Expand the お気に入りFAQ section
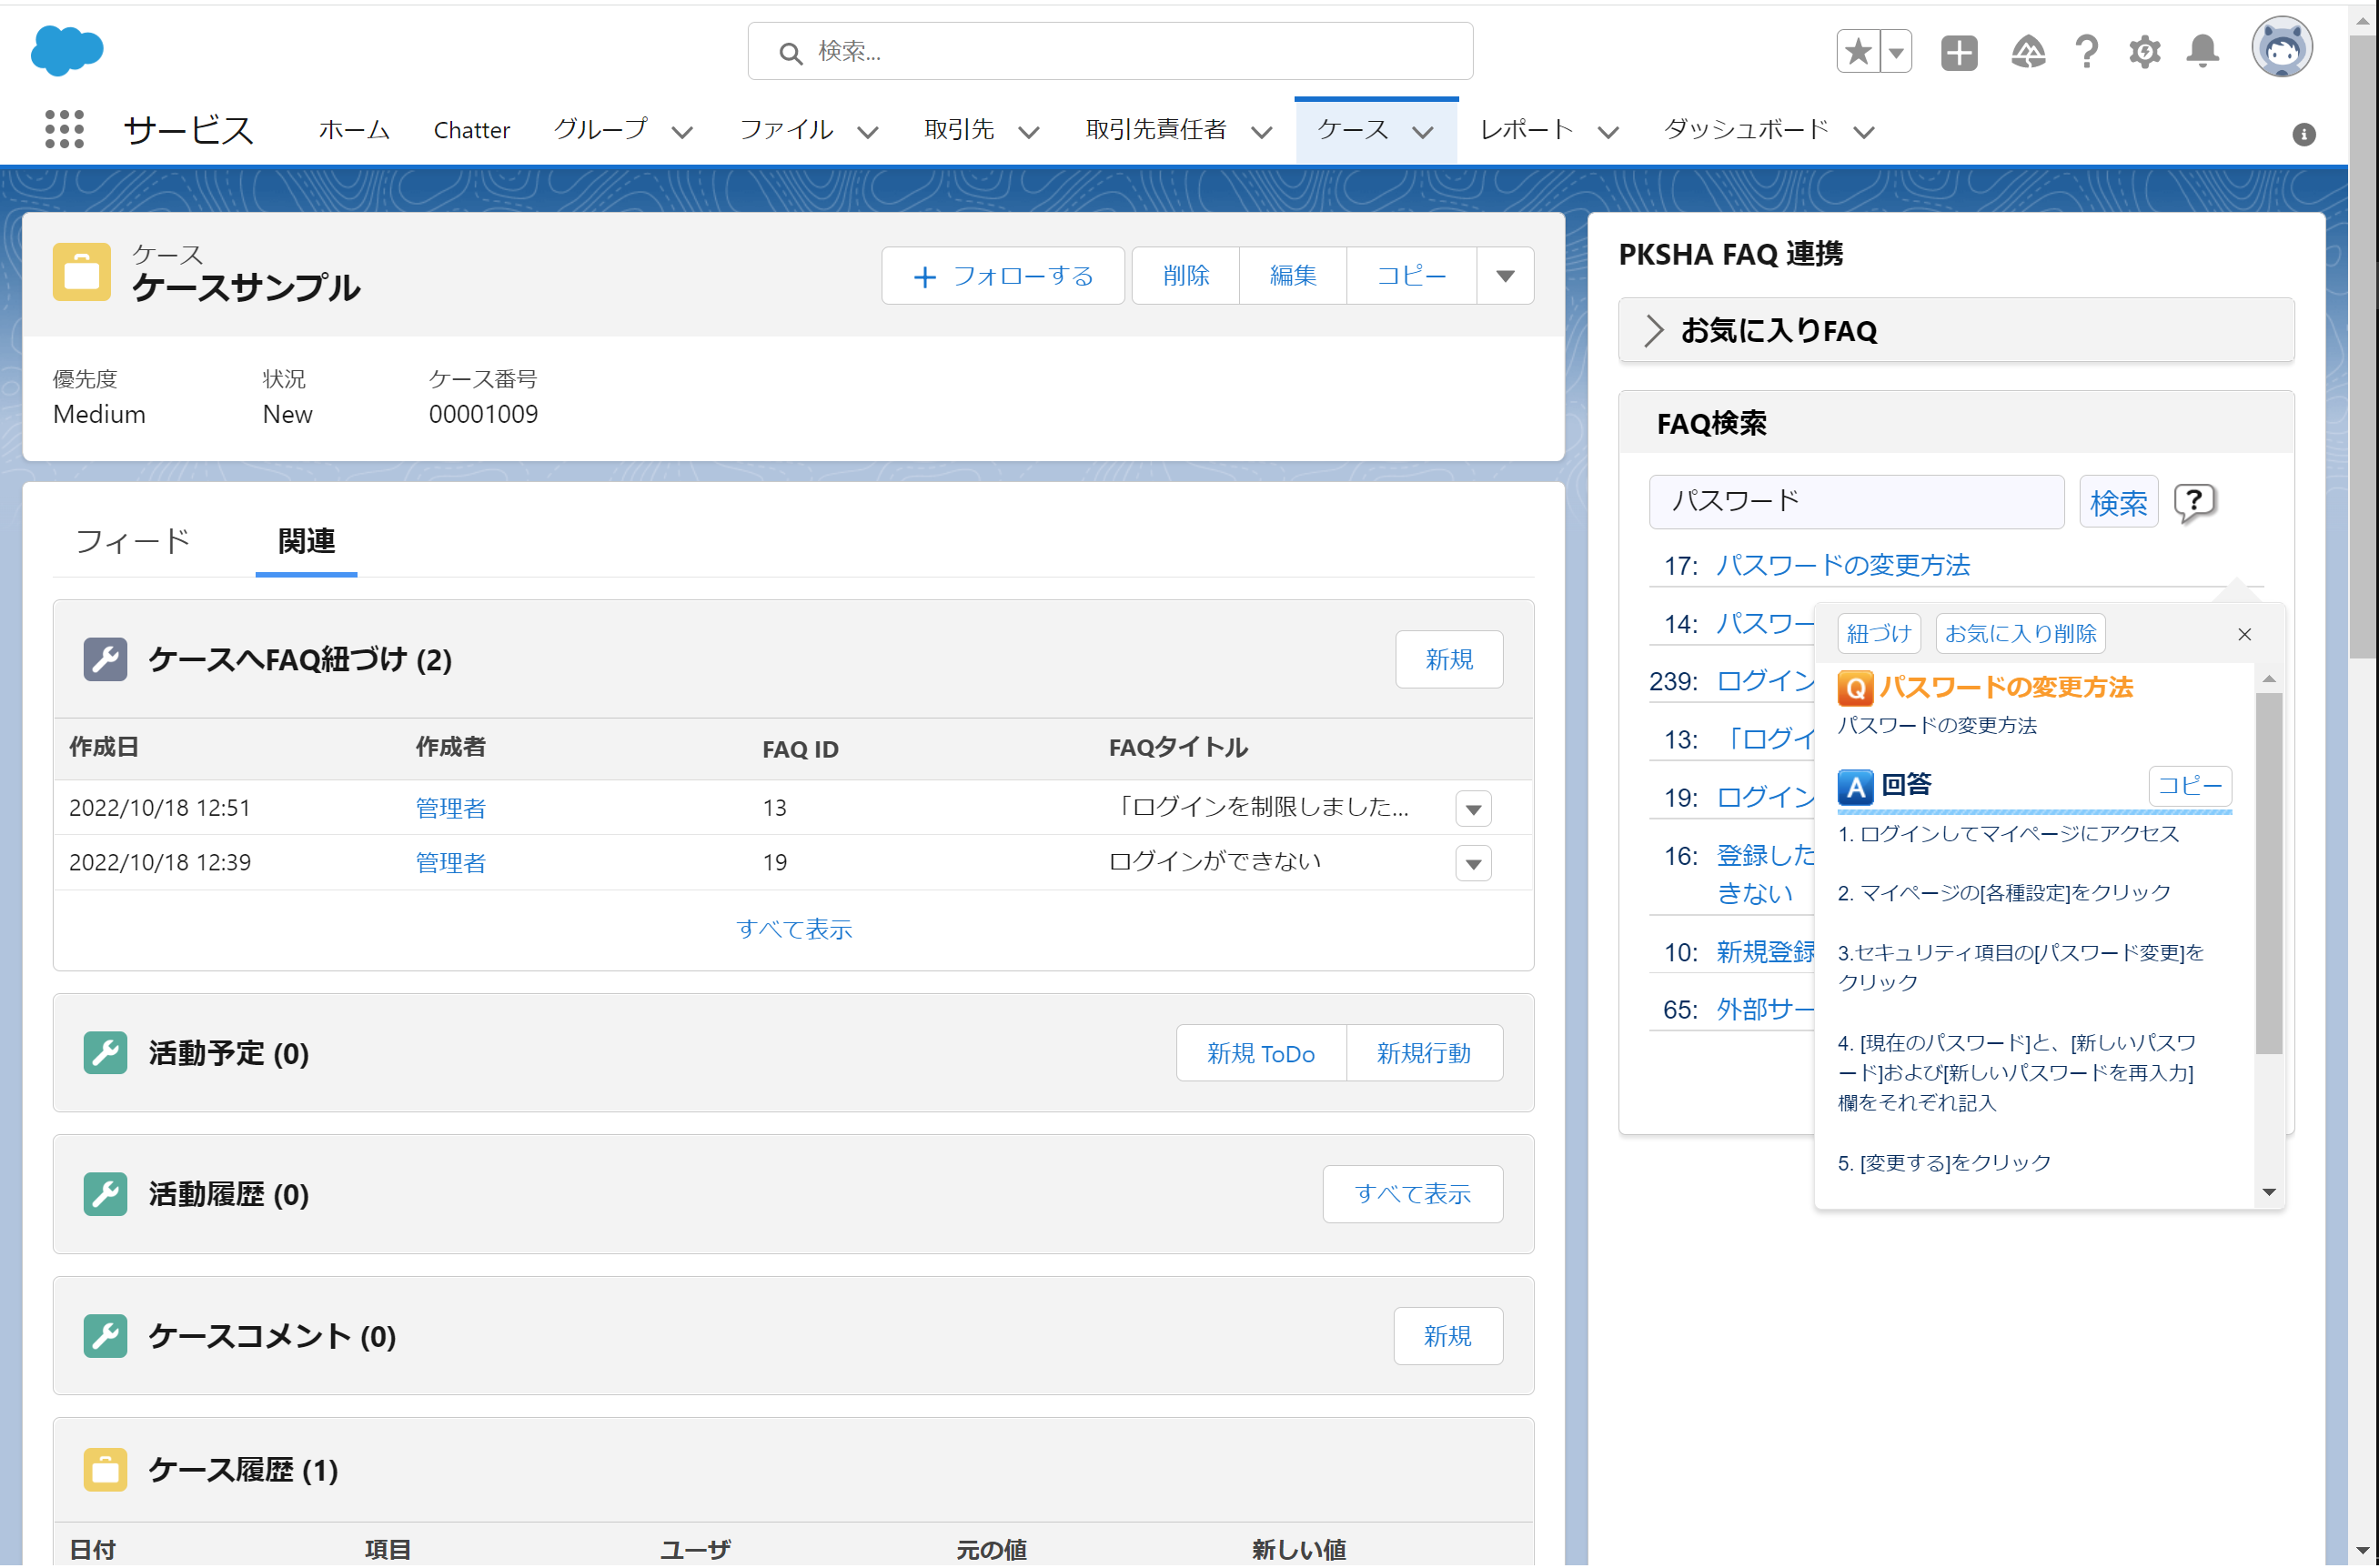This screenshot has width=2379, height=1568. pos(1654,331)
